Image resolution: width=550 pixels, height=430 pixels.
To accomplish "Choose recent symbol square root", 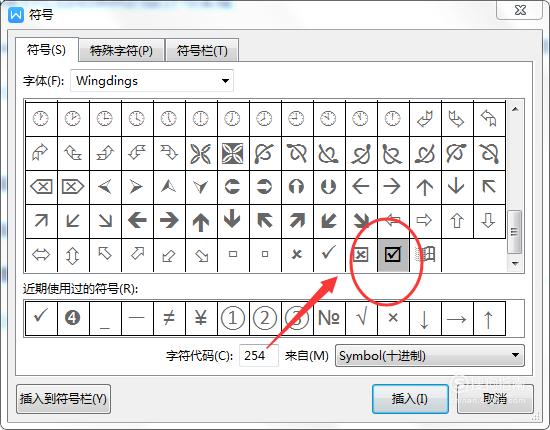I will pos(361,318).
